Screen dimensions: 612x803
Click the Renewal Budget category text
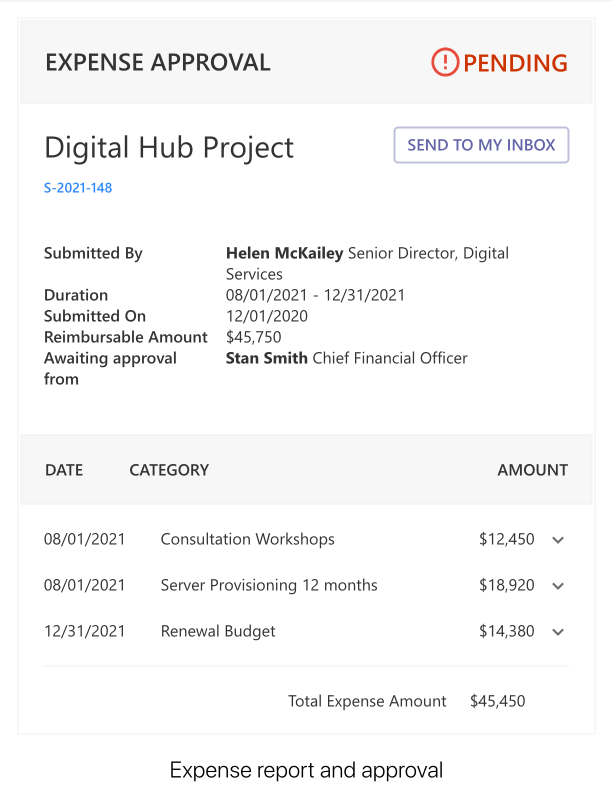point(218,631)
